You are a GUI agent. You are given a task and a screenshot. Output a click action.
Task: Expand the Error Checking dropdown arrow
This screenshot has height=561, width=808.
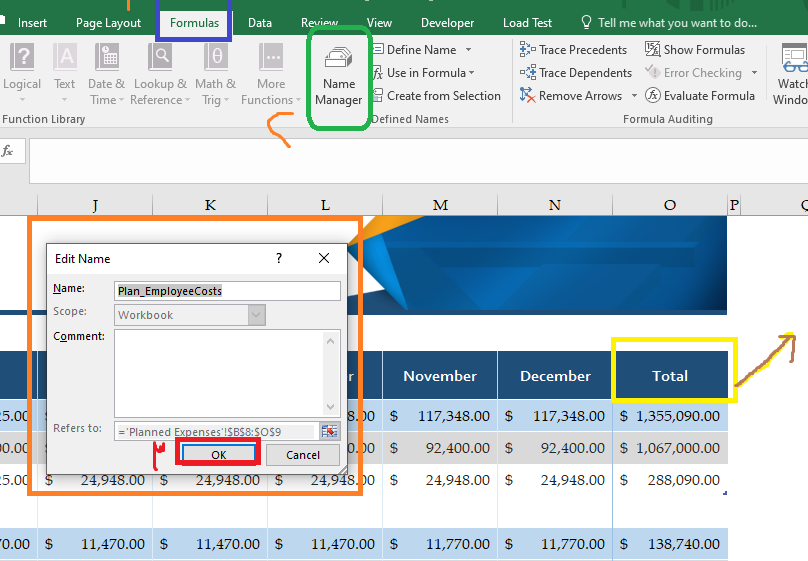click(x=754, y=73)
